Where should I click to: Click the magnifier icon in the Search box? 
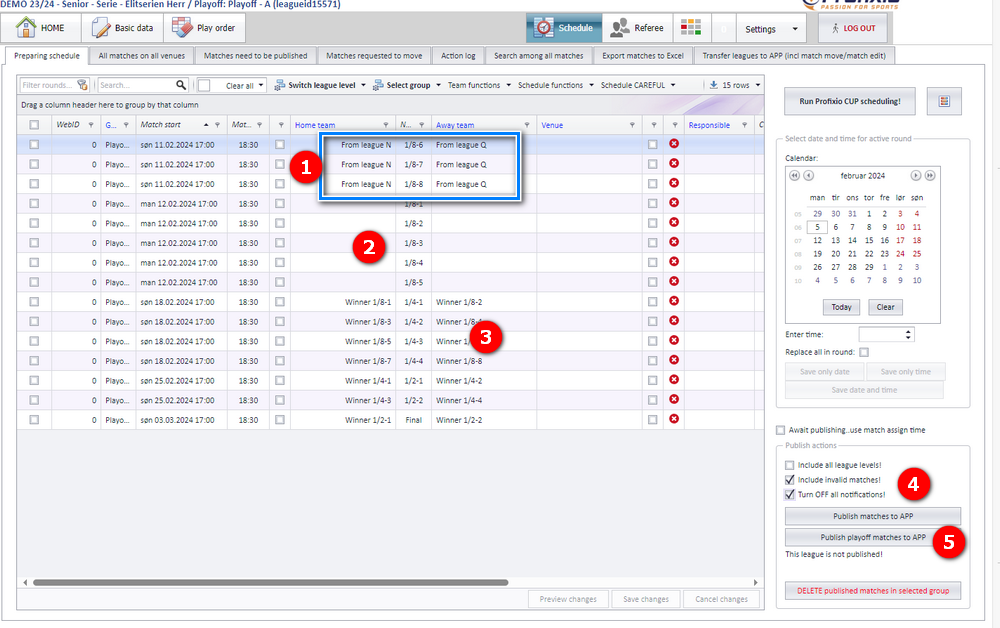click(x=181, y=85)
